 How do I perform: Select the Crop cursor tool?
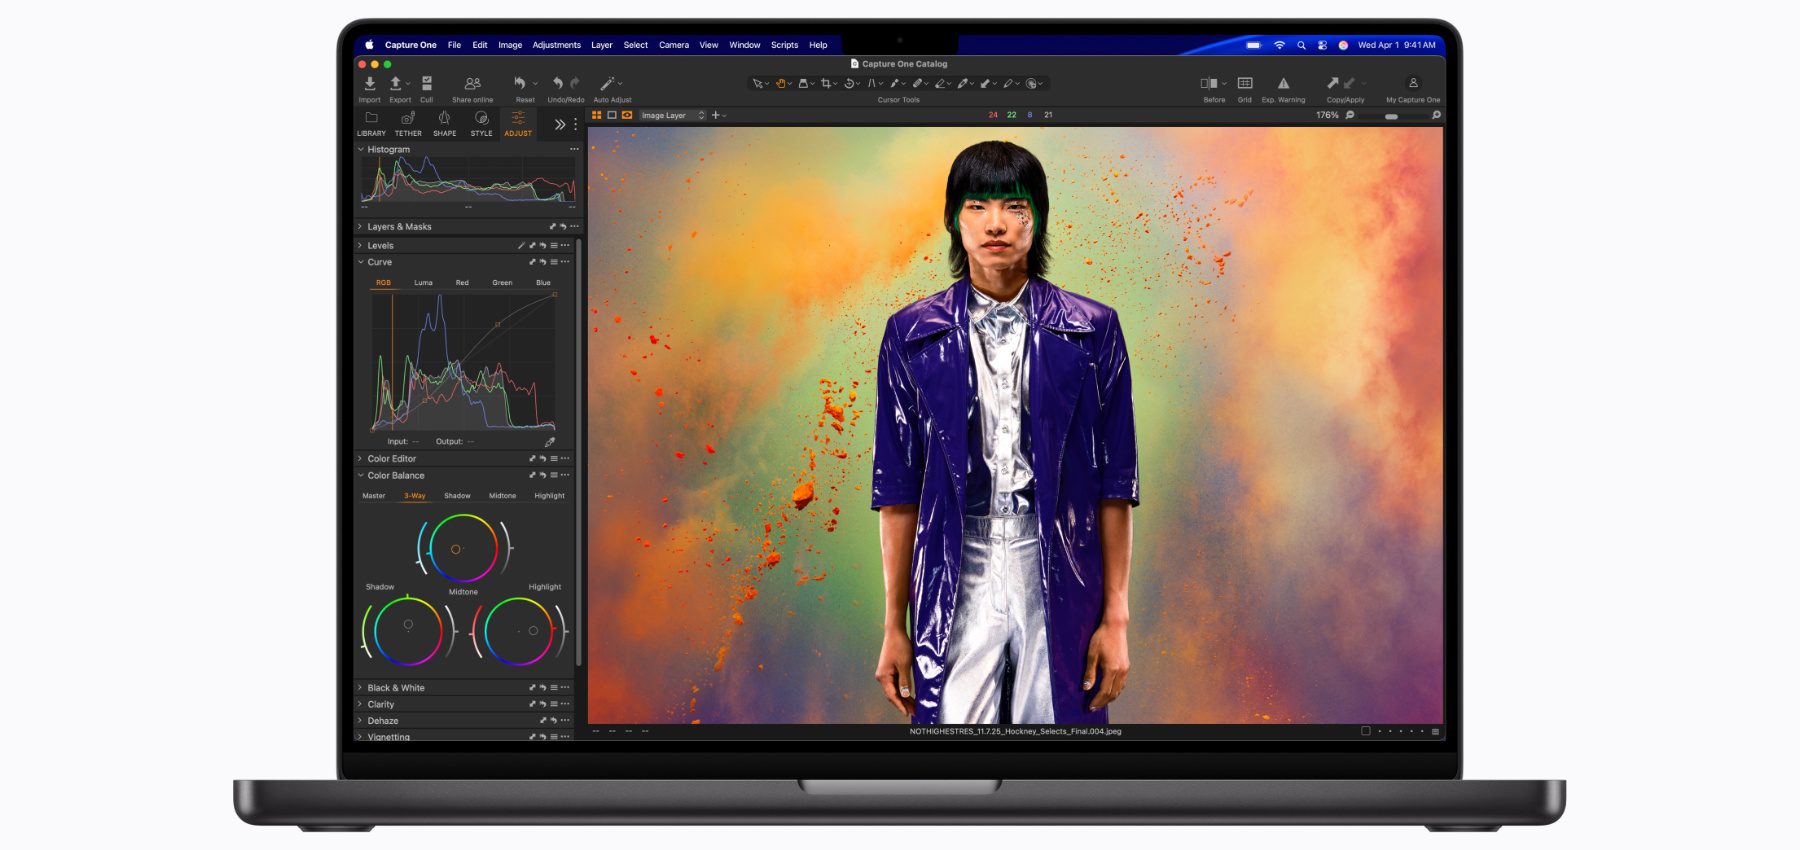pos(826,84)
